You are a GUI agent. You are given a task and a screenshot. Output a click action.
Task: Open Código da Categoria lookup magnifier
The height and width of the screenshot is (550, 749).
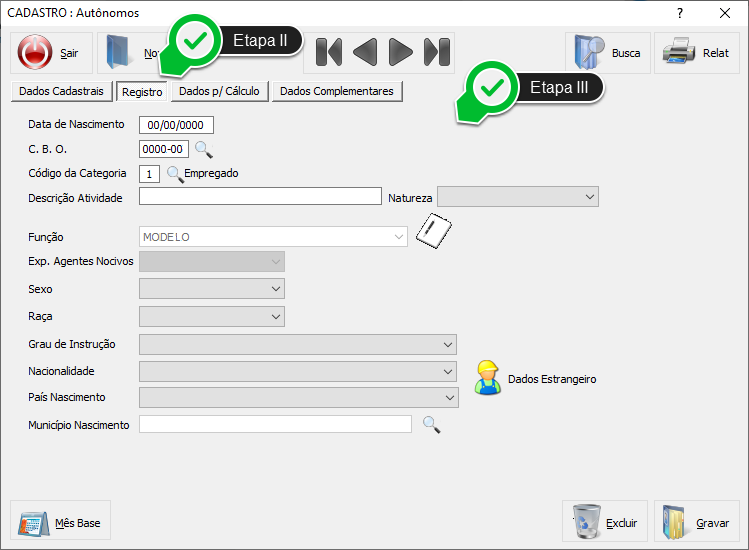(x=174, y=174)
